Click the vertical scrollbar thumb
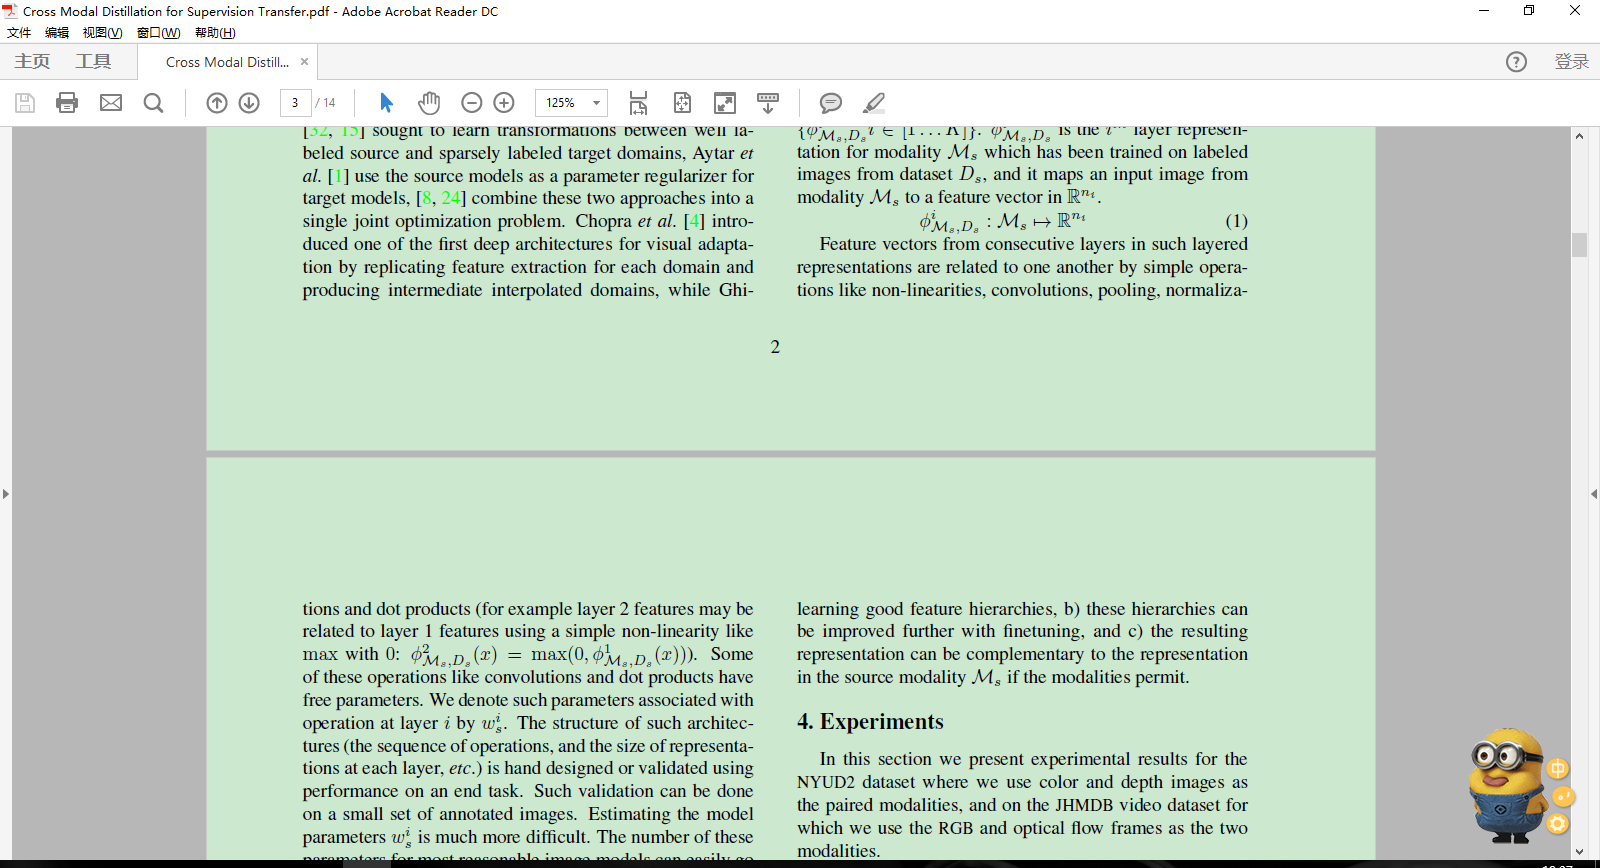 point(1579,245)
